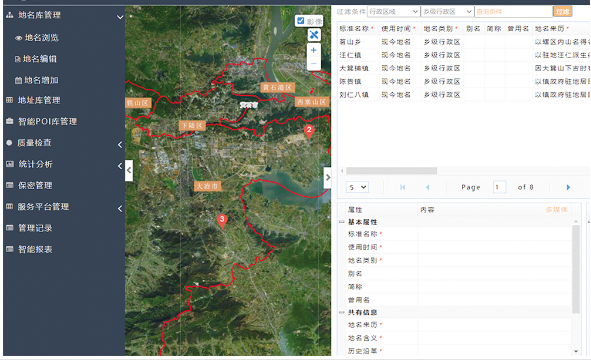
Task: Open 统计分析 sidebar menu
Action: coord(35,164)
